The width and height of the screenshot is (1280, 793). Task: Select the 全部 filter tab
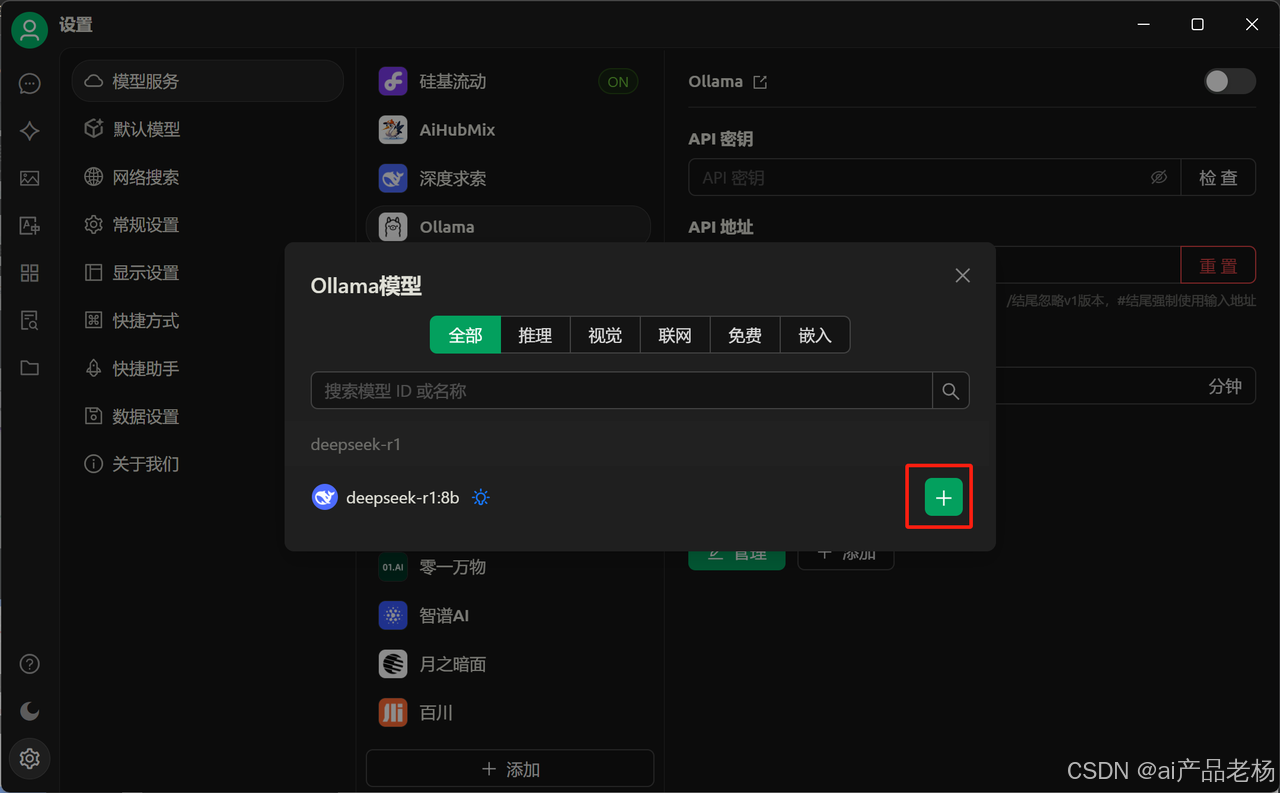(x=465, y=335)
